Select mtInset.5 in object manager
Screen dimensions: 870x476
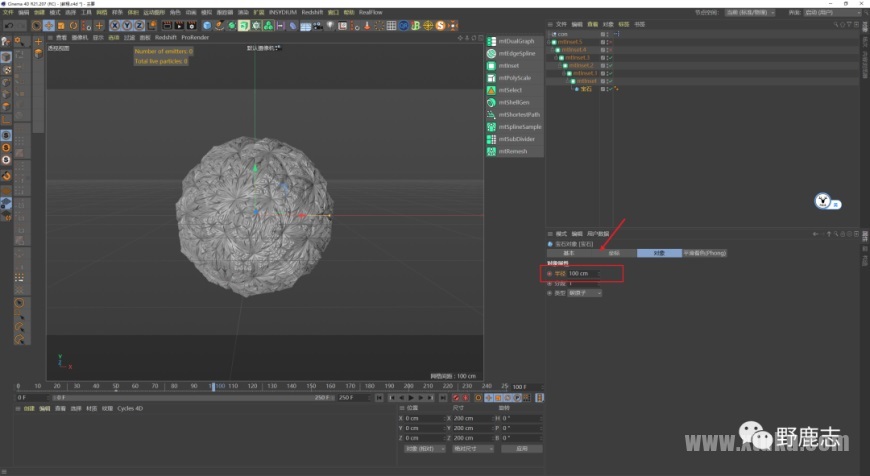pos(570,42)
